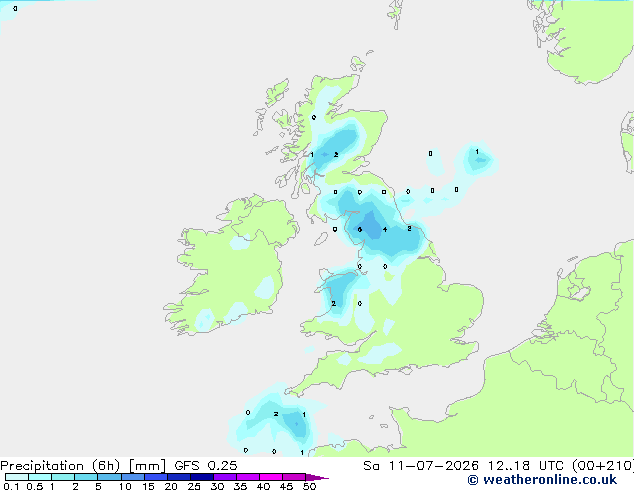Click the '(00+210)' forecast offset text
Viewport: 634px width, 490px height.
tap(603, 466)
